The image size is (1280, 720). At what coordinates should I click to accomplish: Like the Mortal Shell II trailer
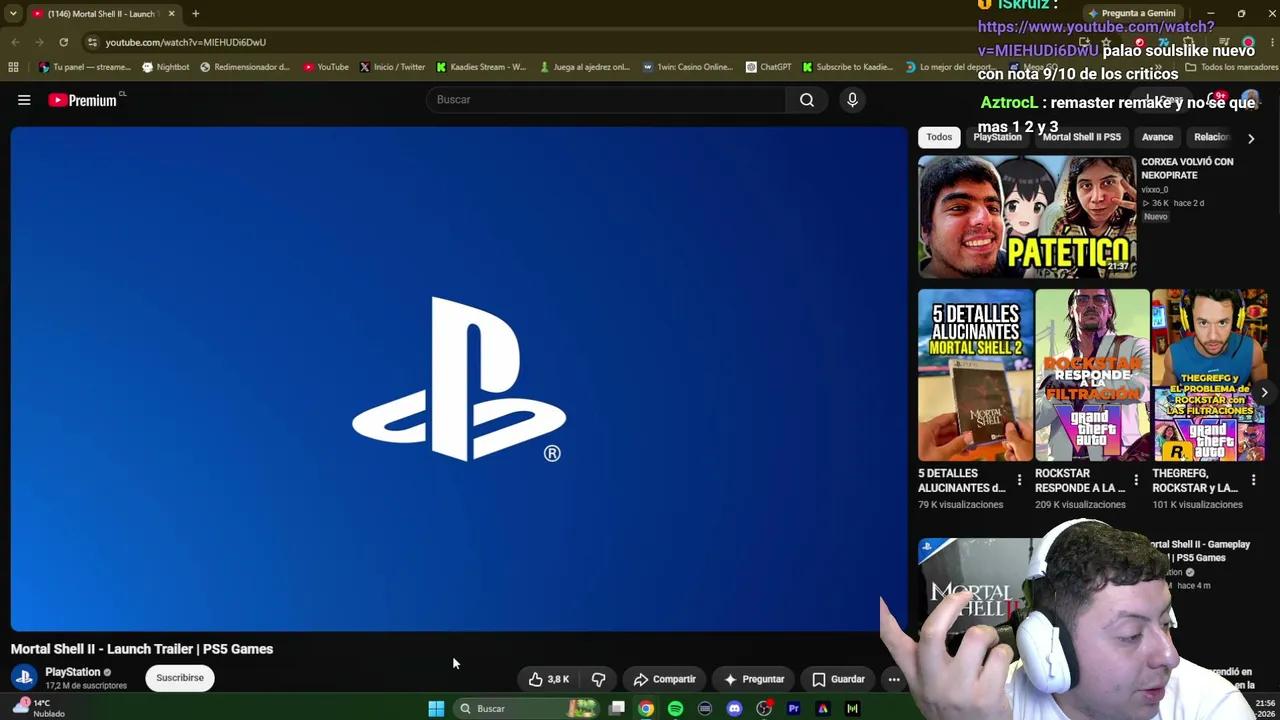point(549,679)
